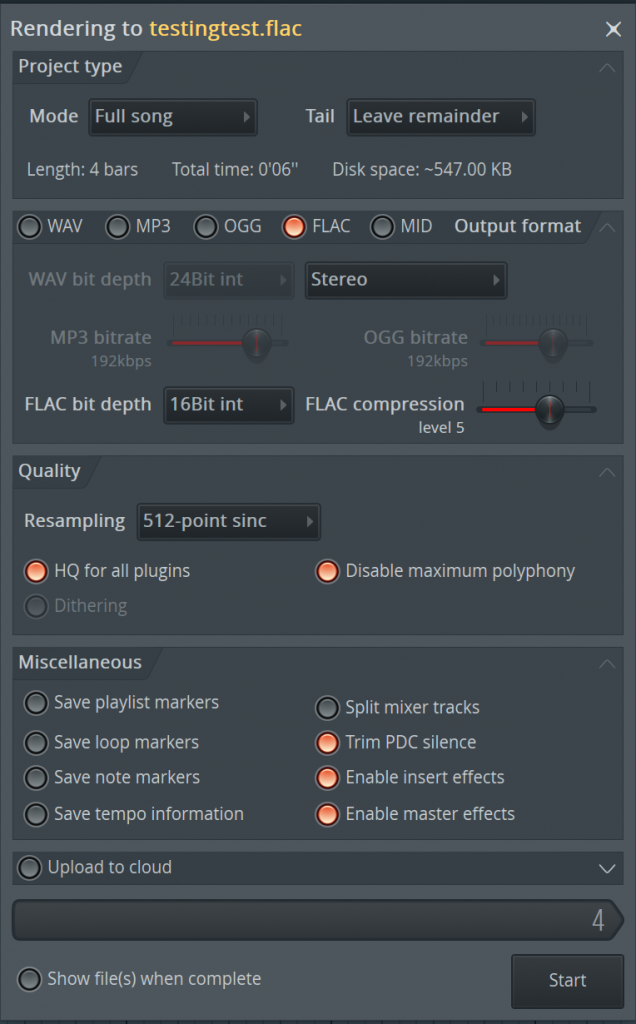This screenshot has height=1024, width=636.
Task: Disable Trim PDC silence option
Action: [x=327, y=743]
